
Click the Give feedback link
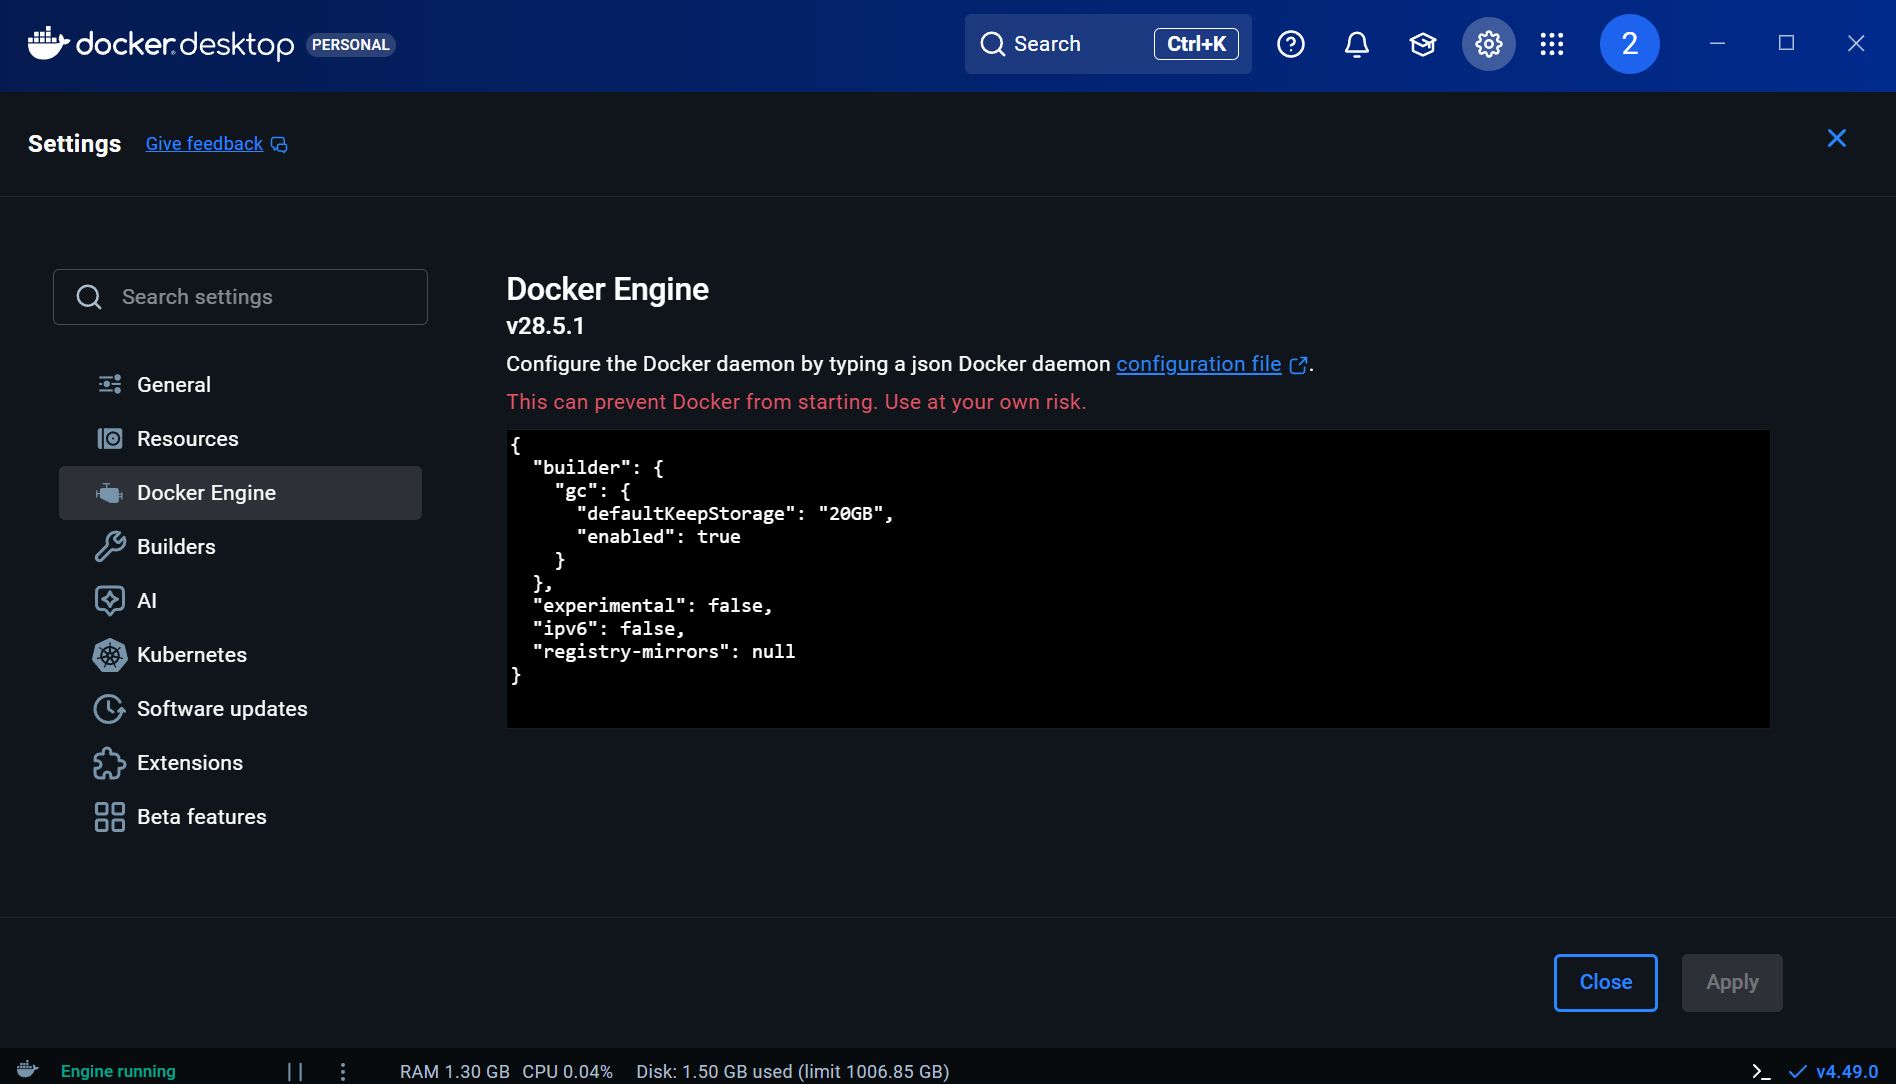pyautogui.click(x=204, y=143)
